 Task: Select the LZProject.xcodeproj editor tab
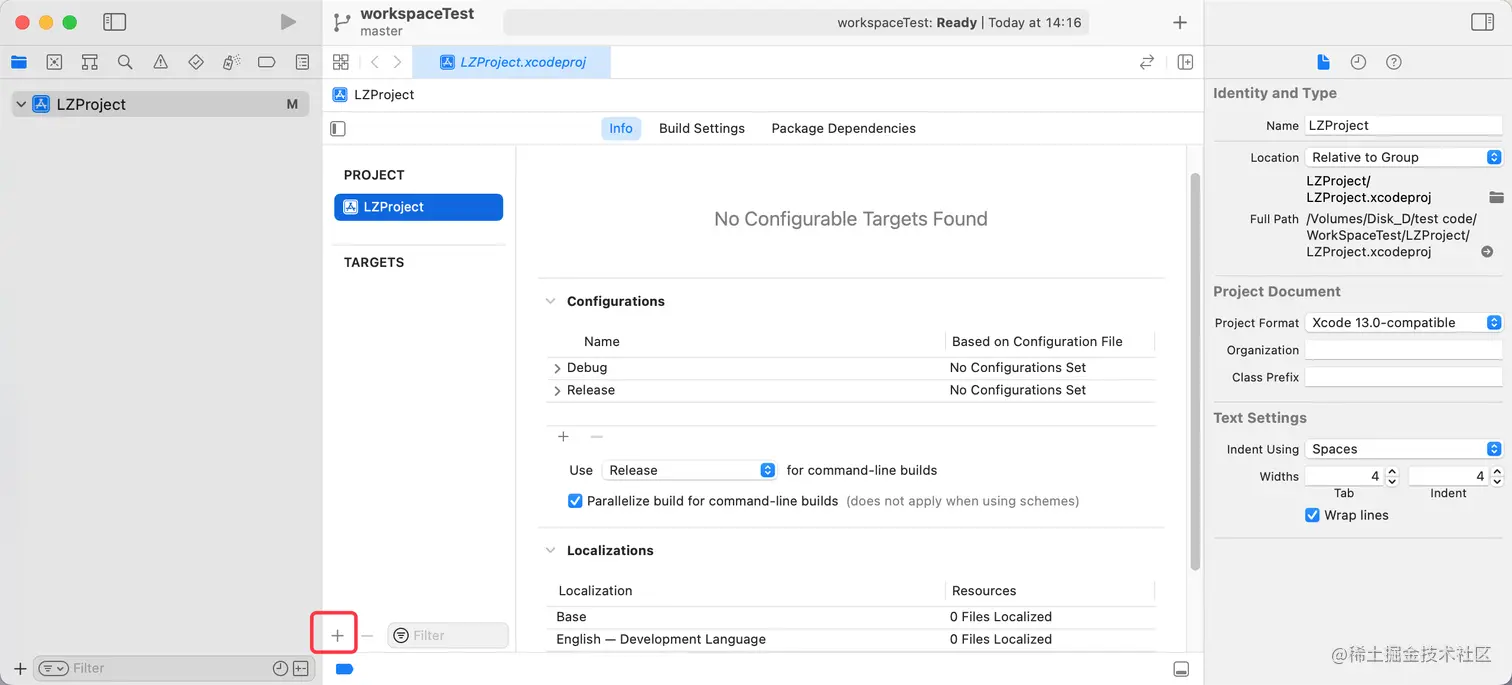pos(512,62)
